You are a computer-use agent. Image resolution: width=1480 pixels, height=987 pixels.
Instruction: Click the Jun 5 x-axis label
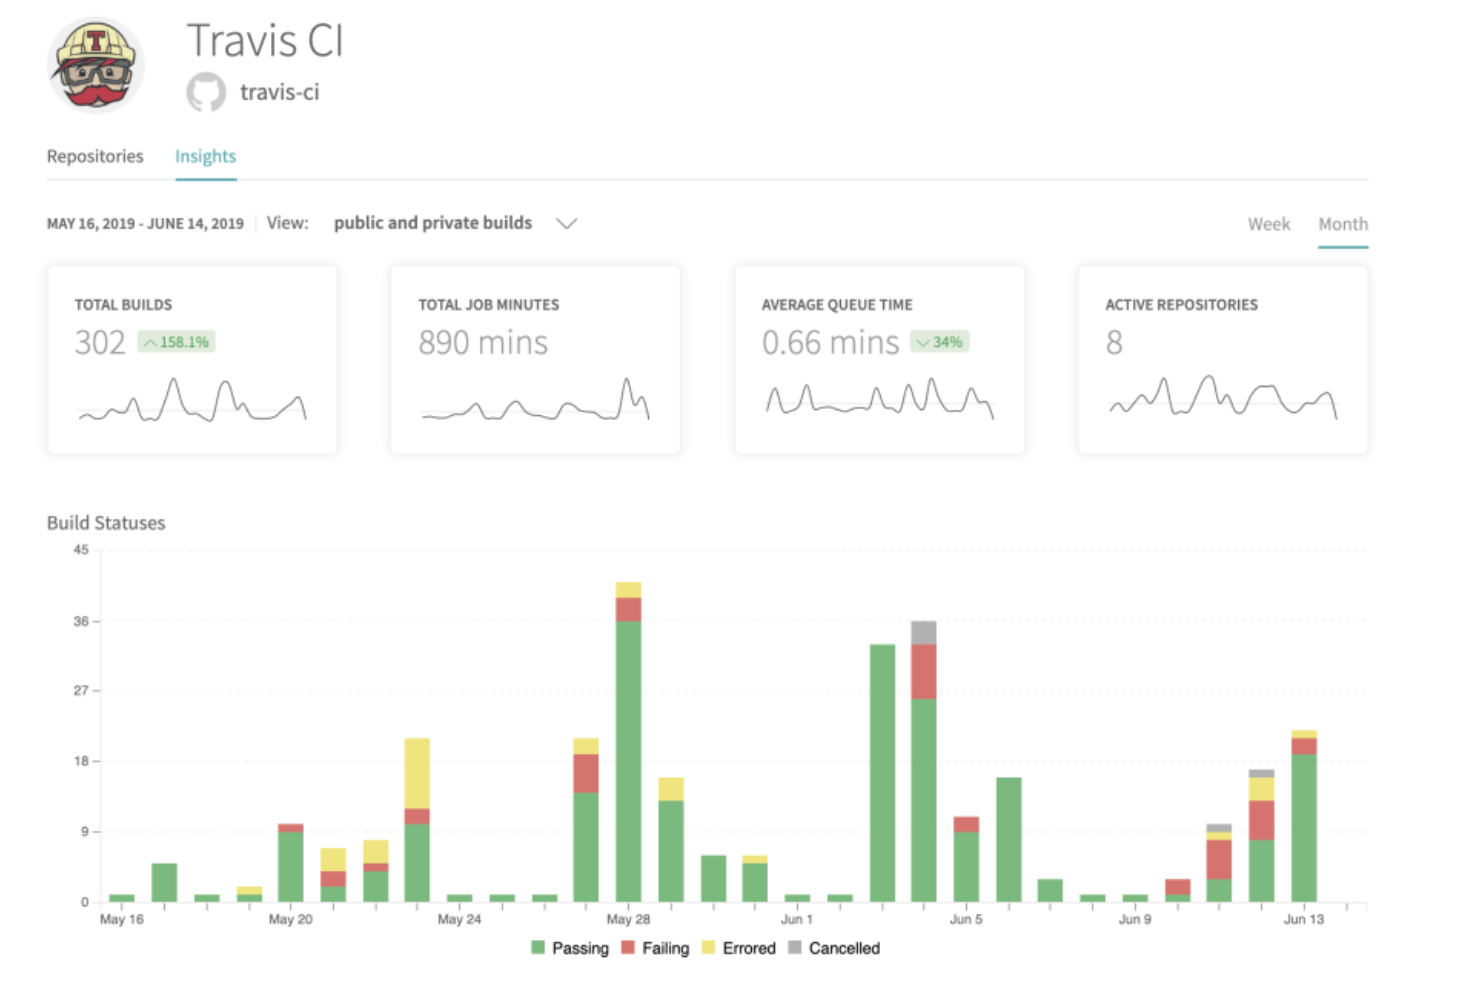coord(966,919)
